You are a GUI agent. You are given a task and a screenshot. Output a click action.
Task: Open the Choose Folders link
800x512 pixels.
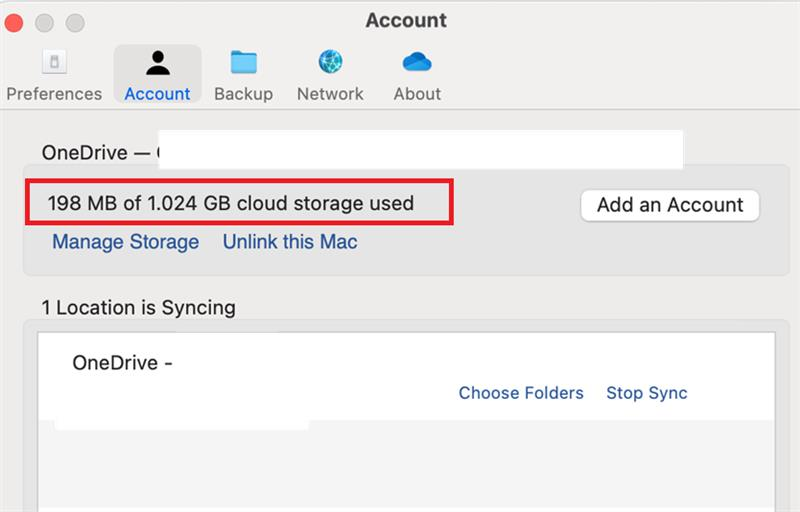521,393
